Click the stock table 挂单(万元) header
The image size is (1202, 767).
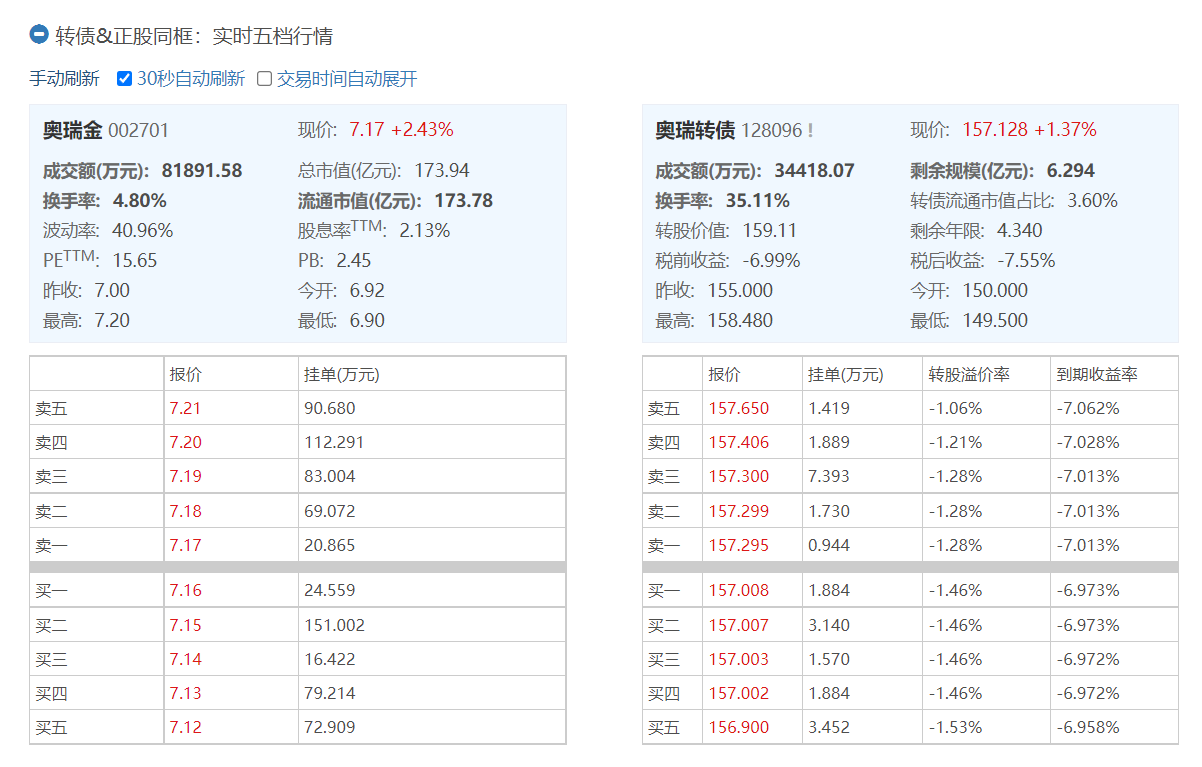tap(342, 374)
